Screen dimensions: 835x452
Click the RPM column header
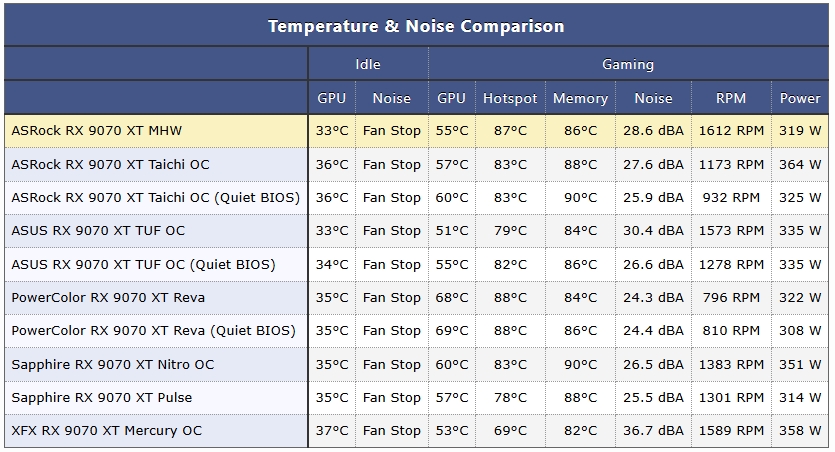point(731,98)
